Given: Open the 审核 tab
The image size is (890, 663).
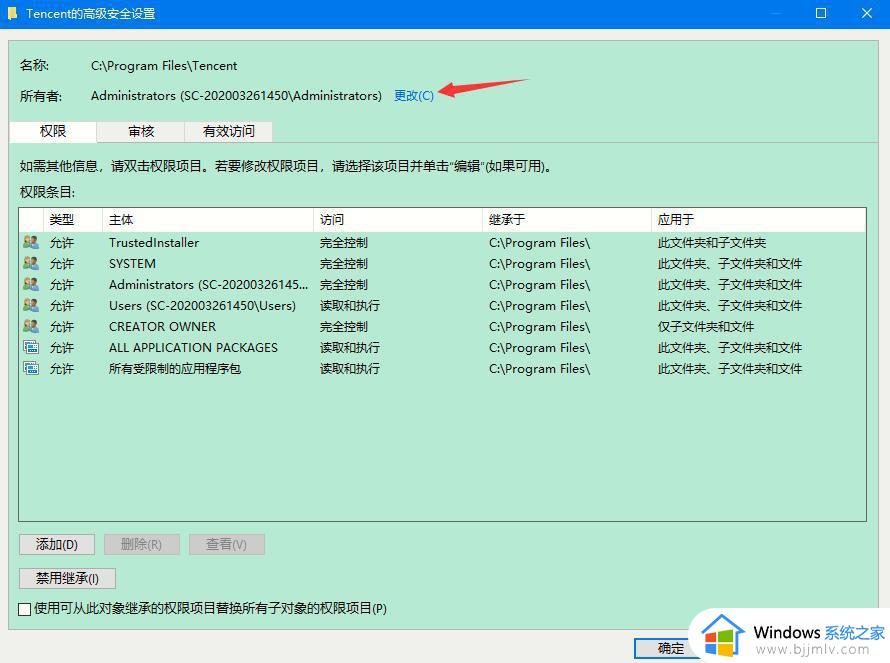Looking at the screenshot, I should click(x=141, y=132).
